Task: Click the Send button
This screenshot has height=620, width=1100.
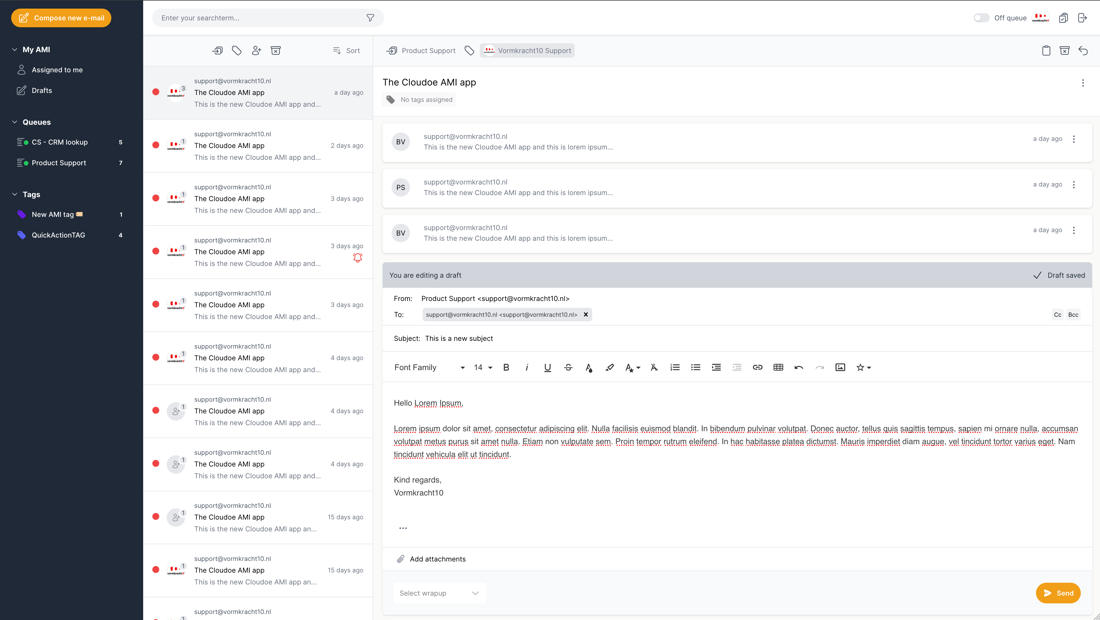Action: coord(1058,593)
